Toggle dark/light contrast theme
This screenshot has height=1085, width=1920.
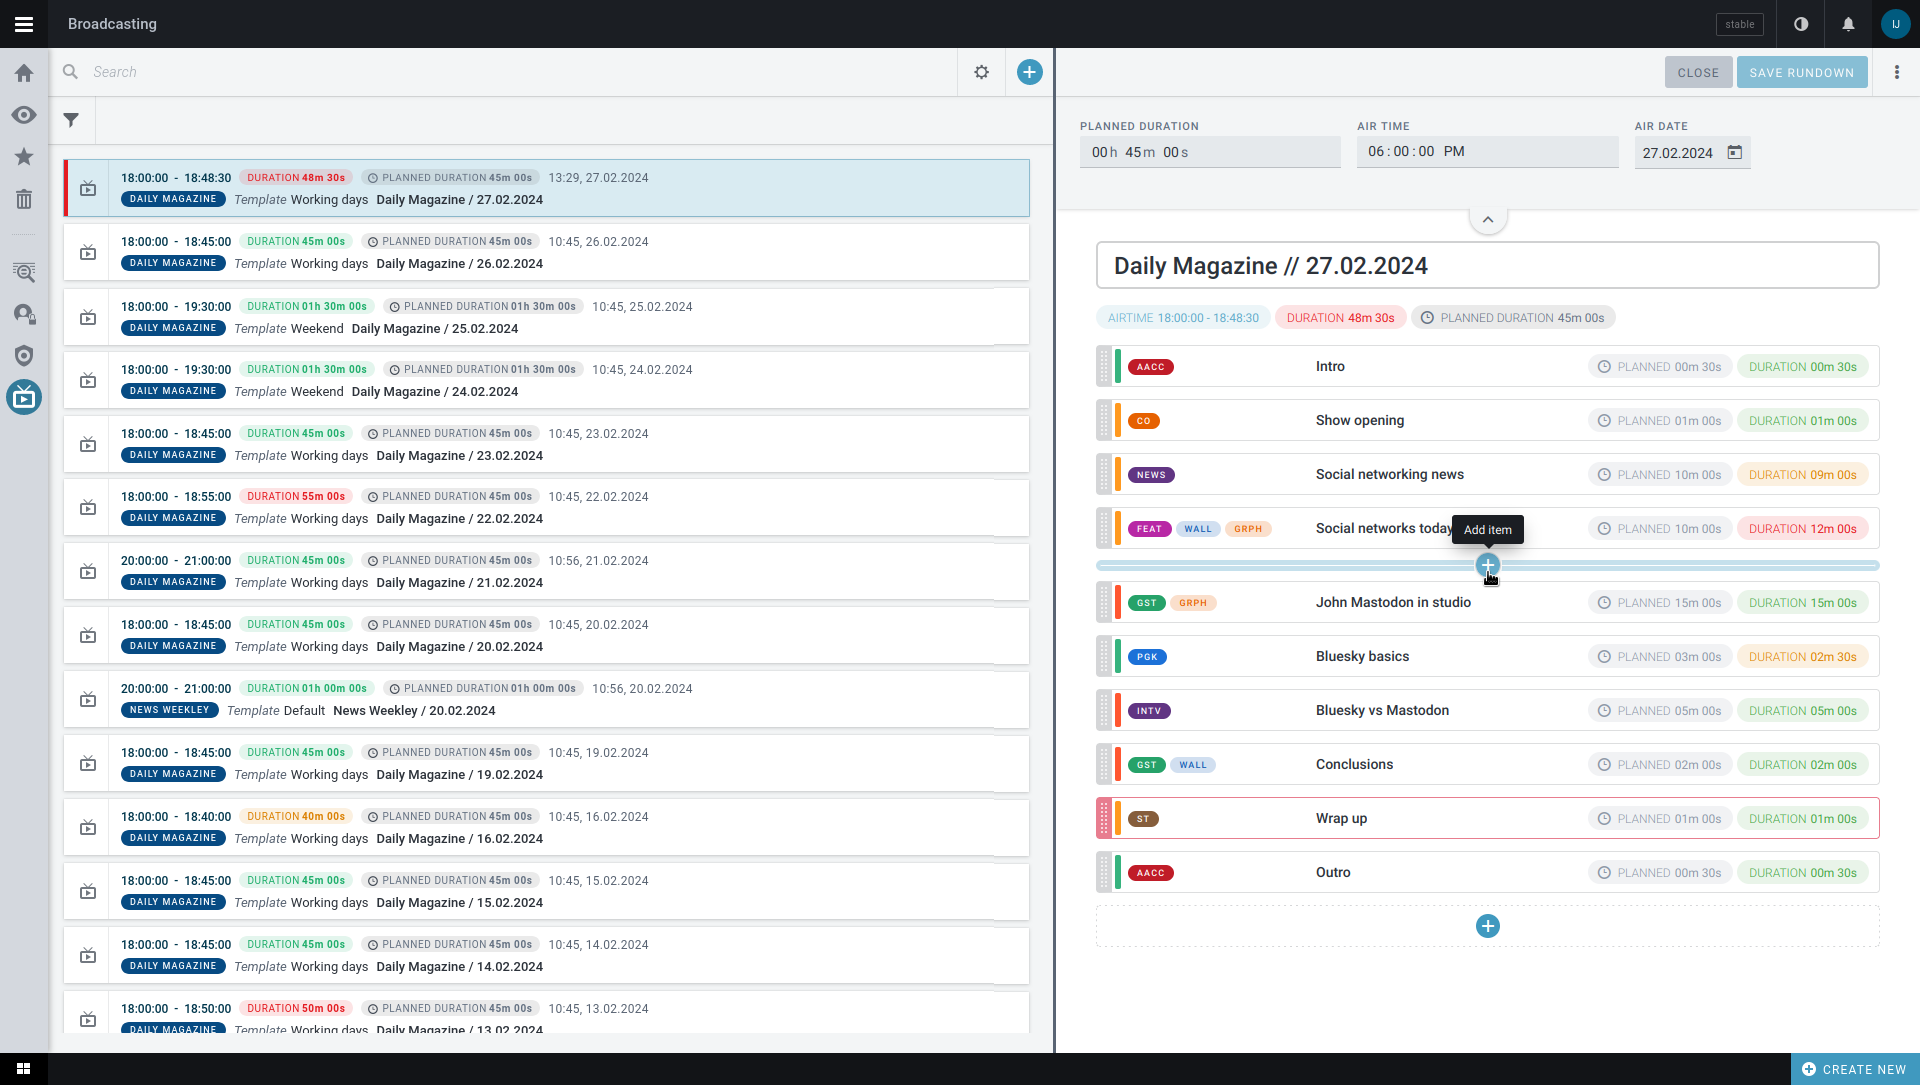[x=1801, y=24]
